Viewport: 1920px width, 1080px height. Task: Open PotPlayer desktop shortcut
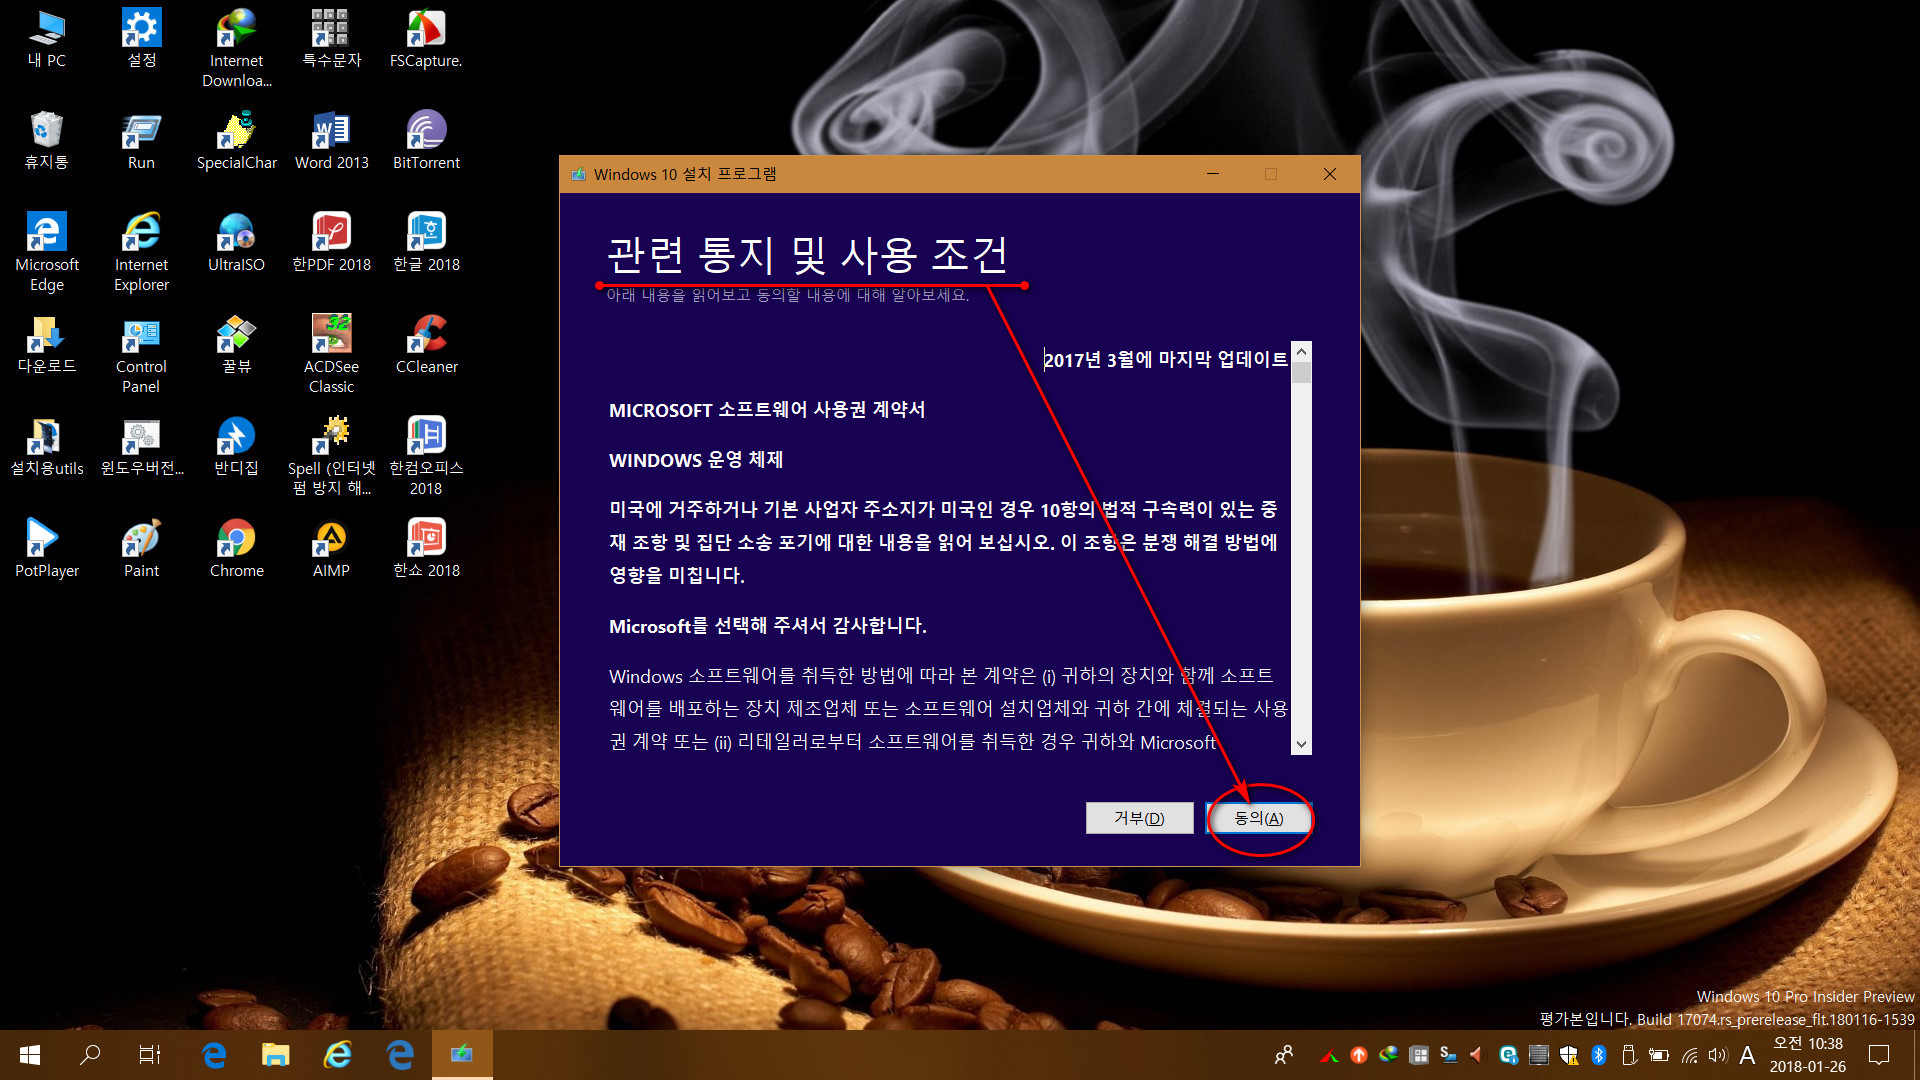[46, 549]
